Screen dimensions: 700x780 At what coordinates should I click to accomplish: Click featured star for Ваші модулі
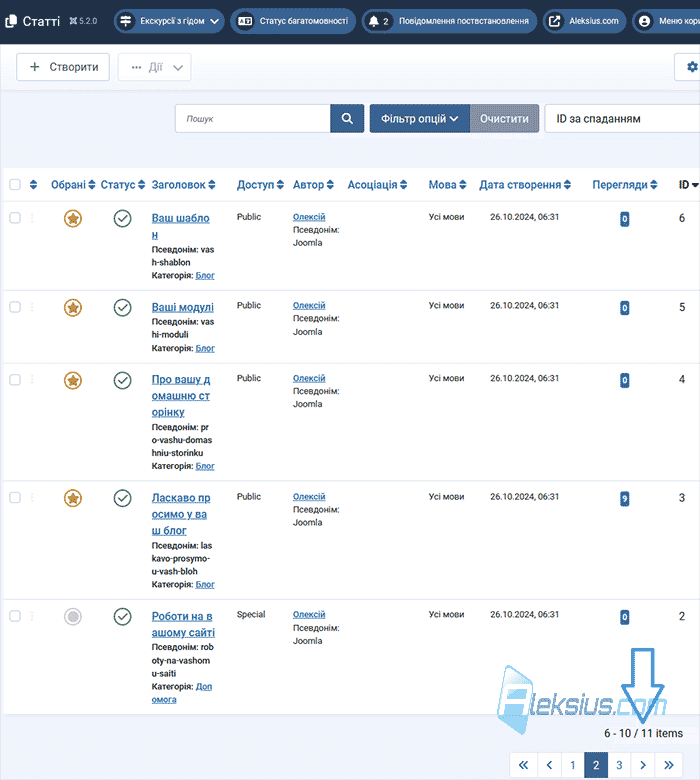73,307
